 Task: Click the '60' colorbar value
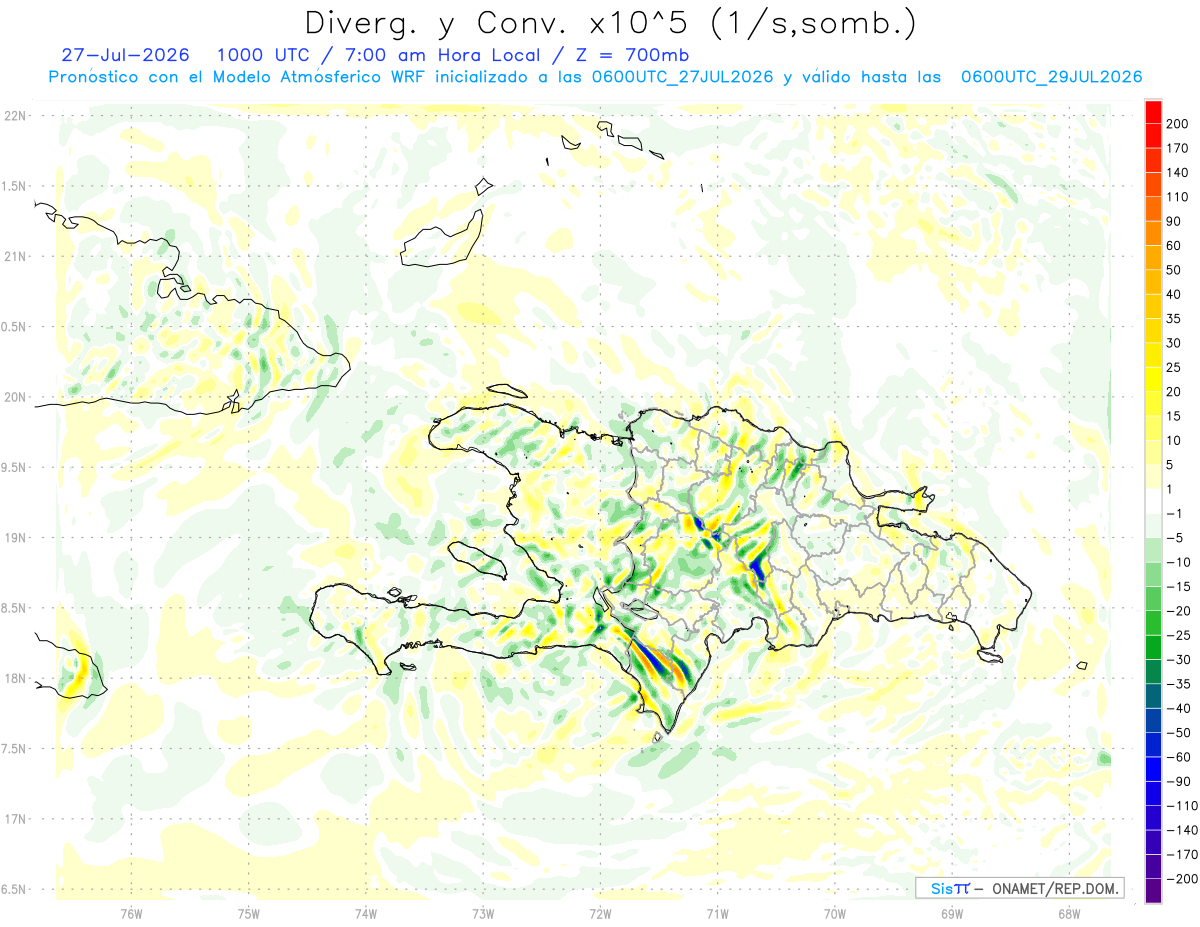[x=1175, y=246]
